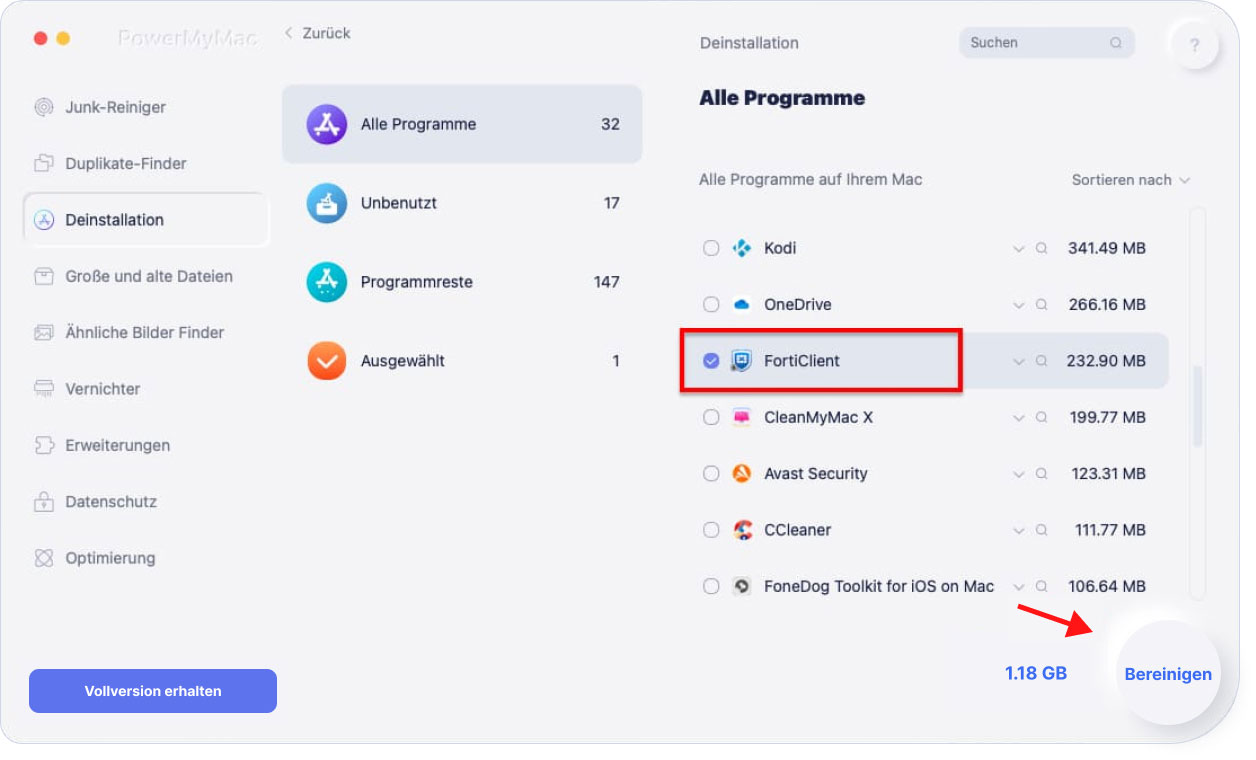Click the search icon beside CCleaner size
The width and height of the screenshot is (1256, 760).
click(x=1041, y=530)
